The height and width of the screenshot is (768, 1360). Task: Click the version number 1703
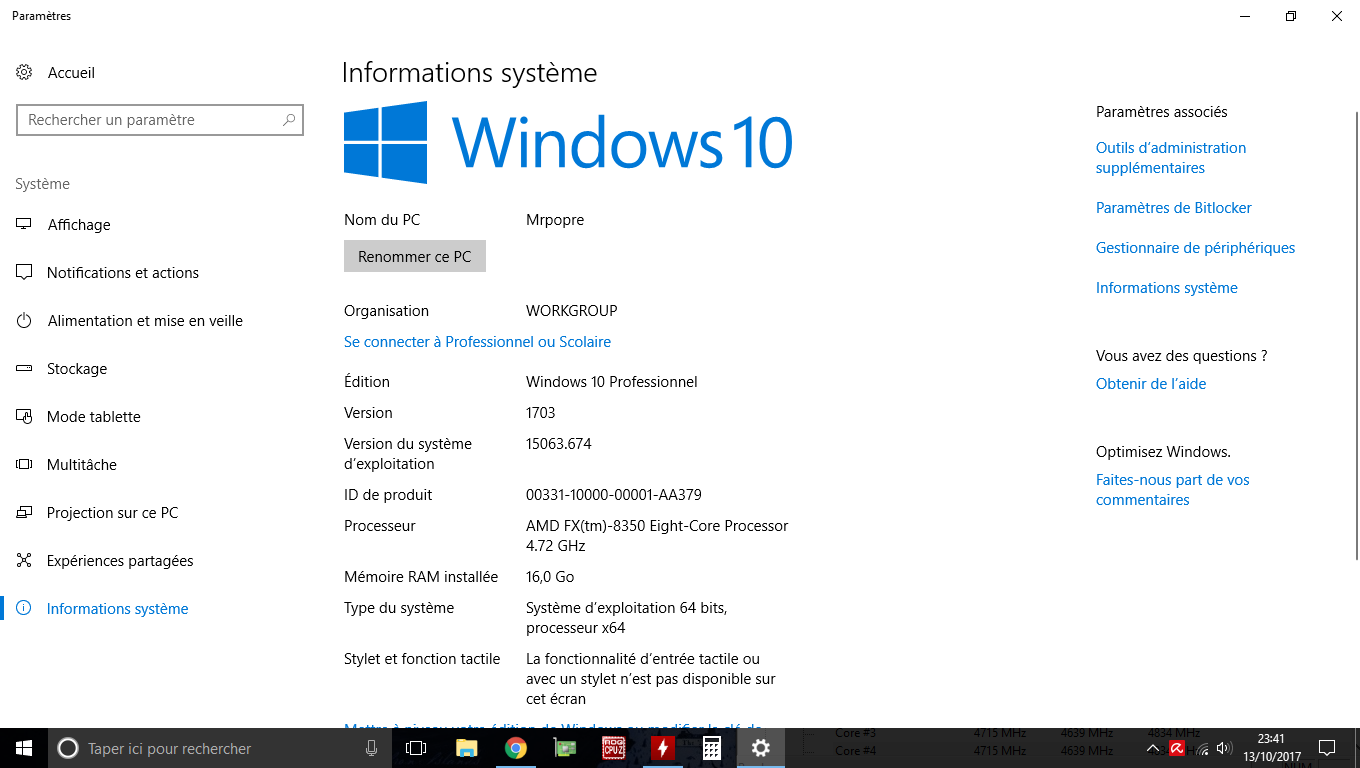(x=541, y=413)
